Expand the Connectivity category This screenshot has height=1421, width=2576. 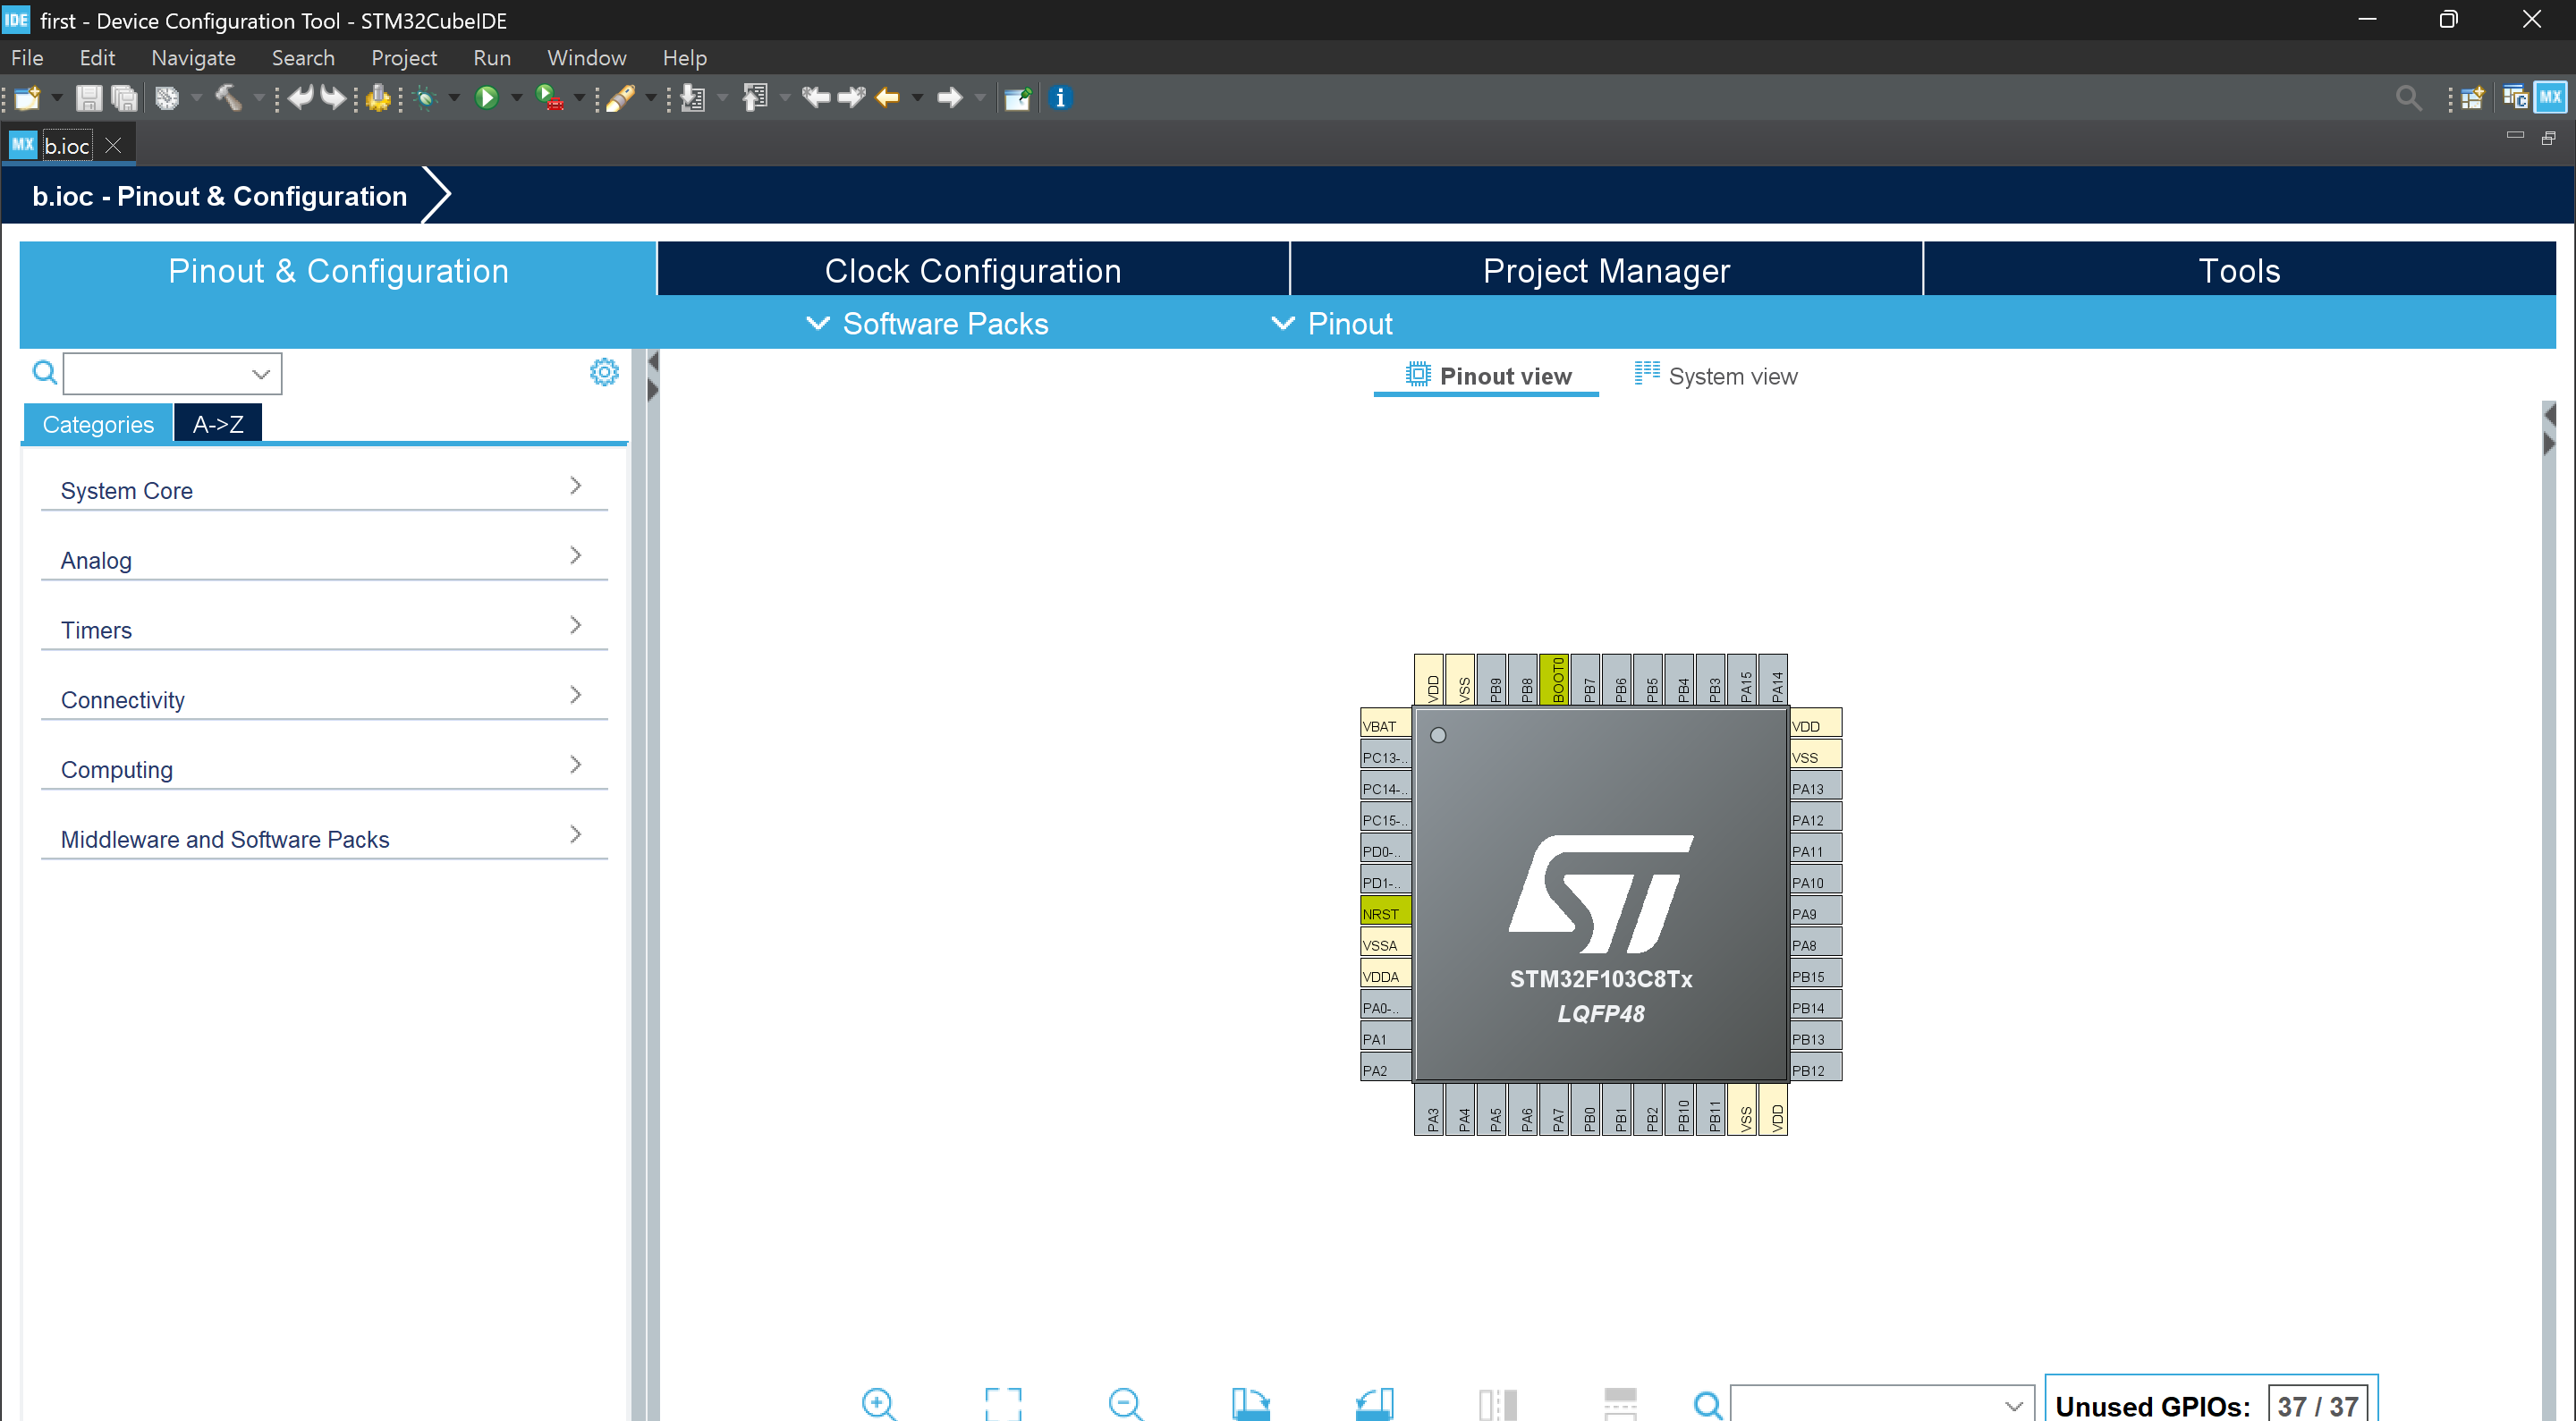tap(324, 699)
